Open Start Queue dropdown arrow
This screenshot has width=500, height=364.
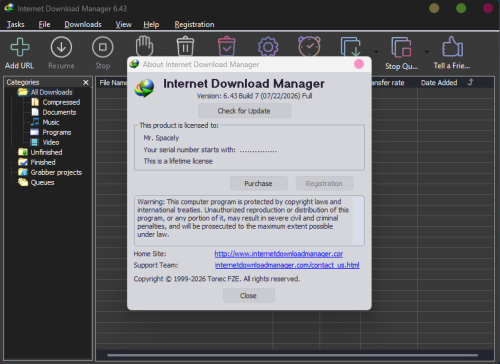point(376,52)
